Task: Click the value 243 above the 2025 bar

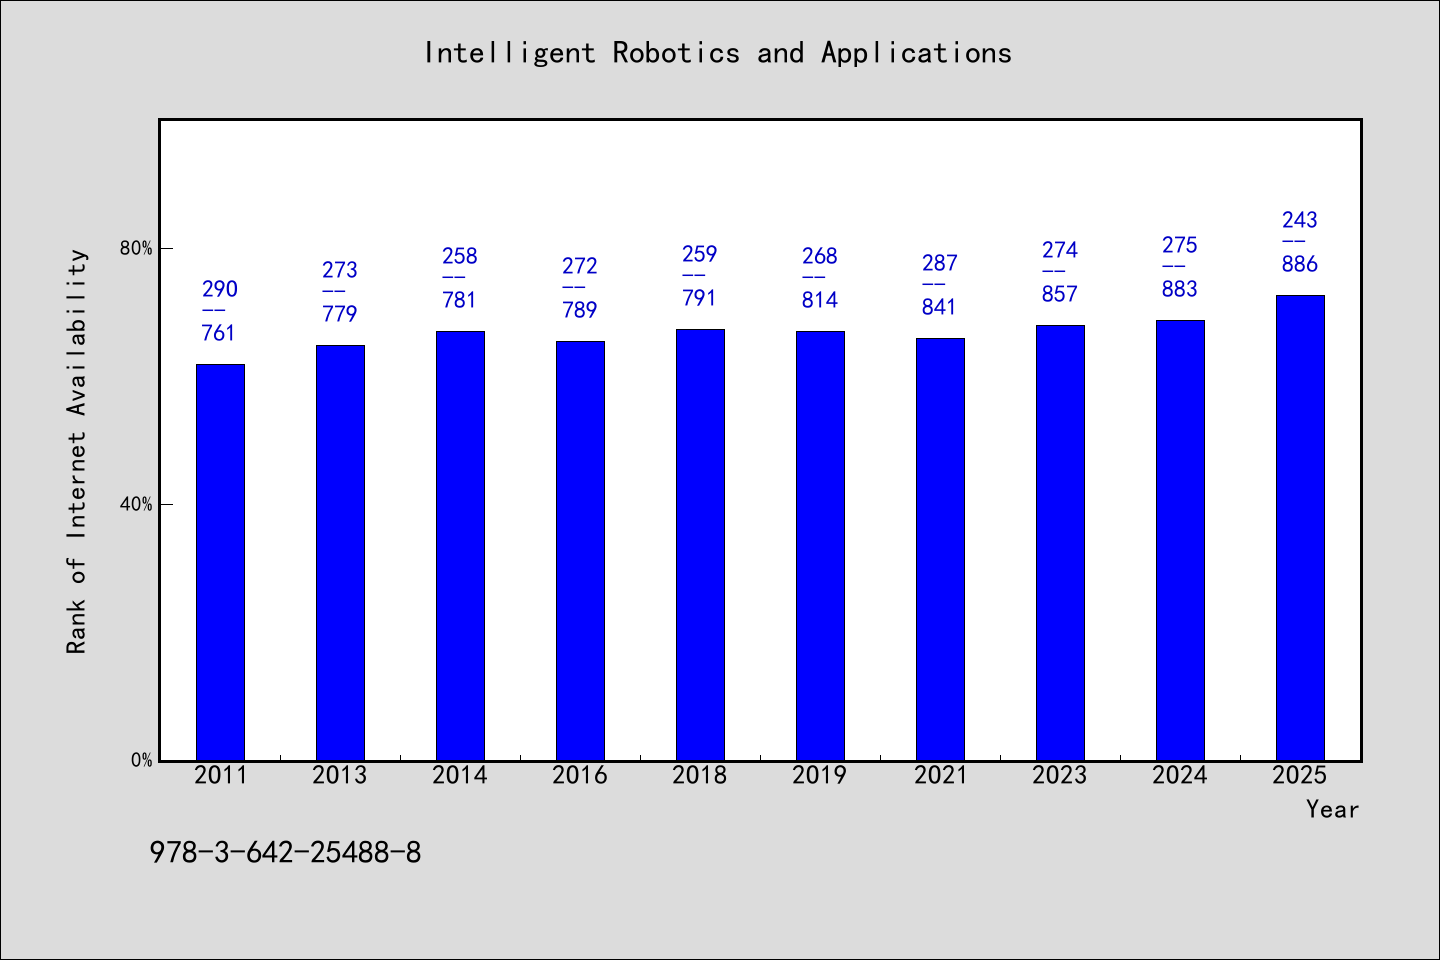Action: (x=1300, y=220)
